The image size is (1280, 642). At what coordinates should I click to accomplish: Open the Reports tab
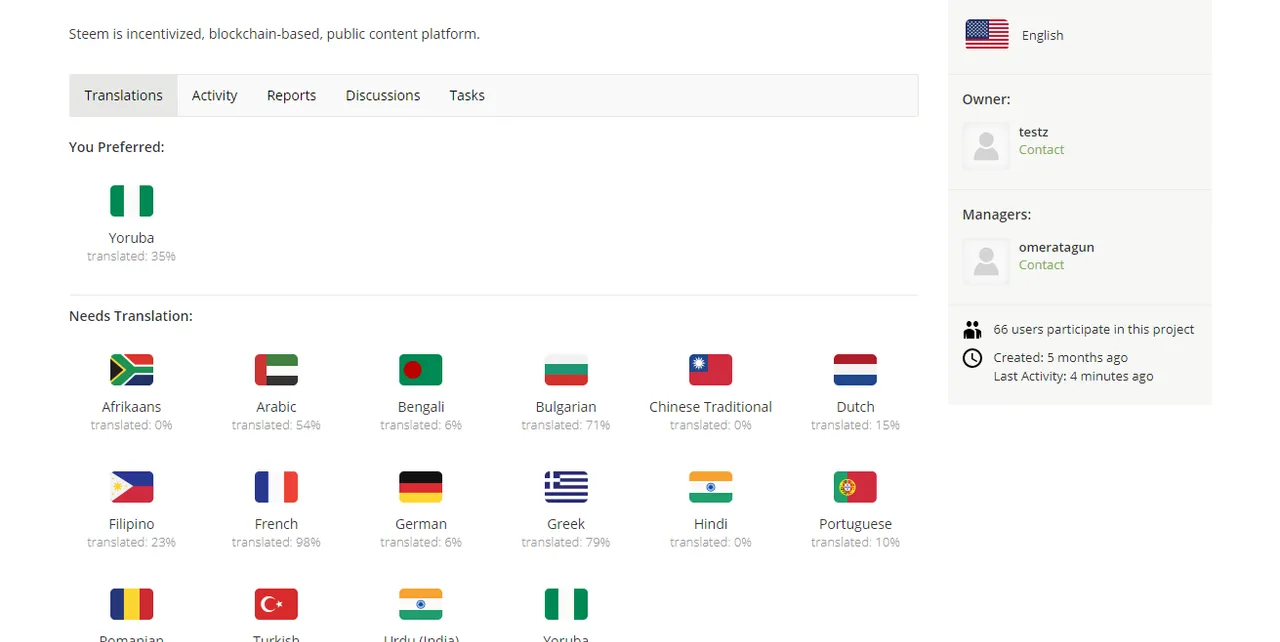pyautogui.click(x=291, y=95)
